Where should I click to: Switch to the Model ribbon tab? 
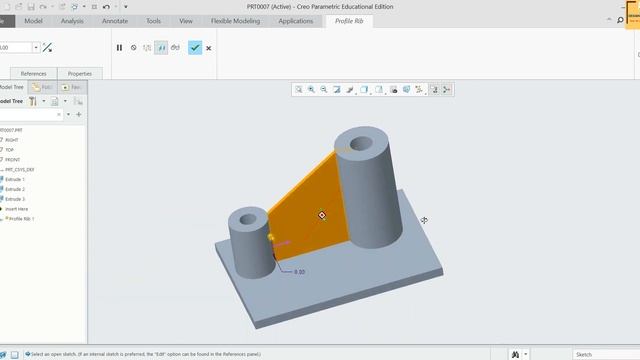click(33, 21)
